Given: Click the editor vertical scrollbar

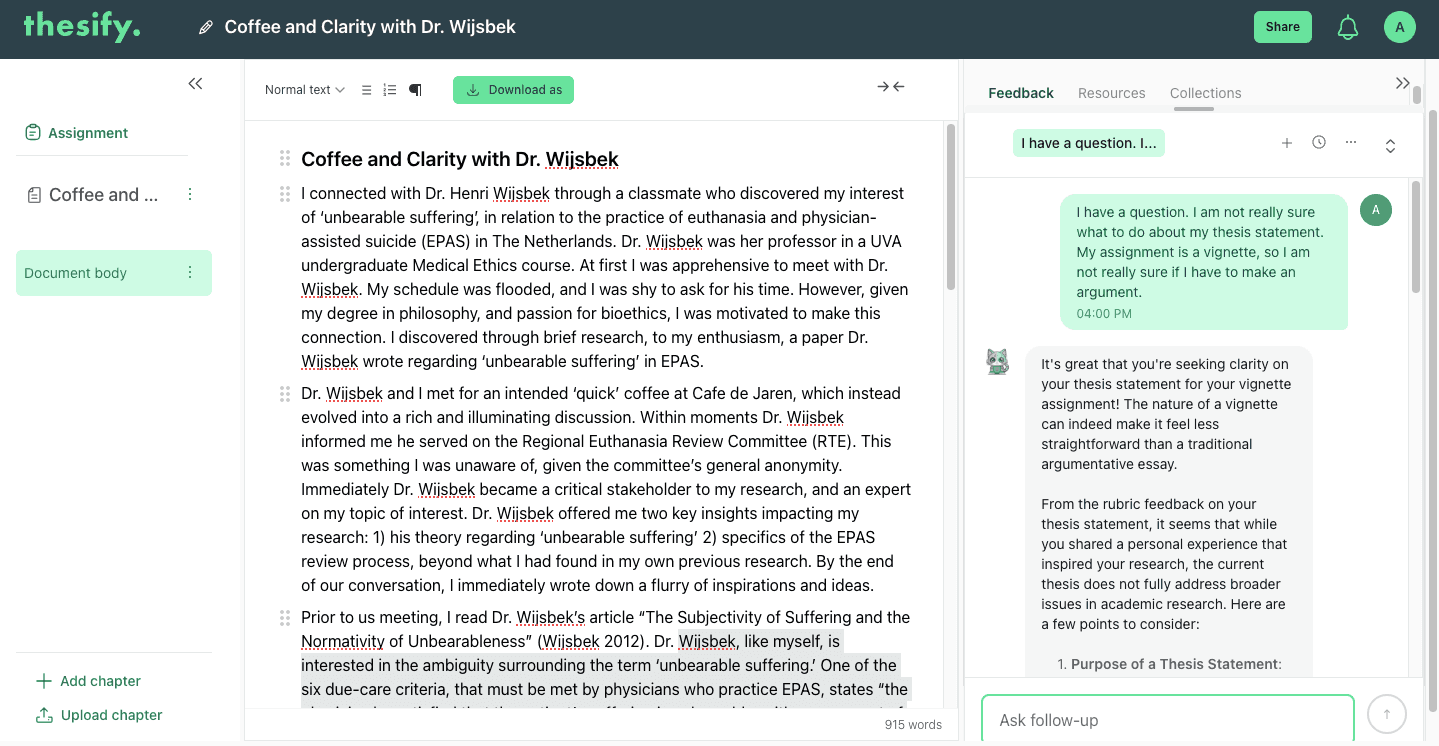Looking at the screenshot, I should [950, 208].
